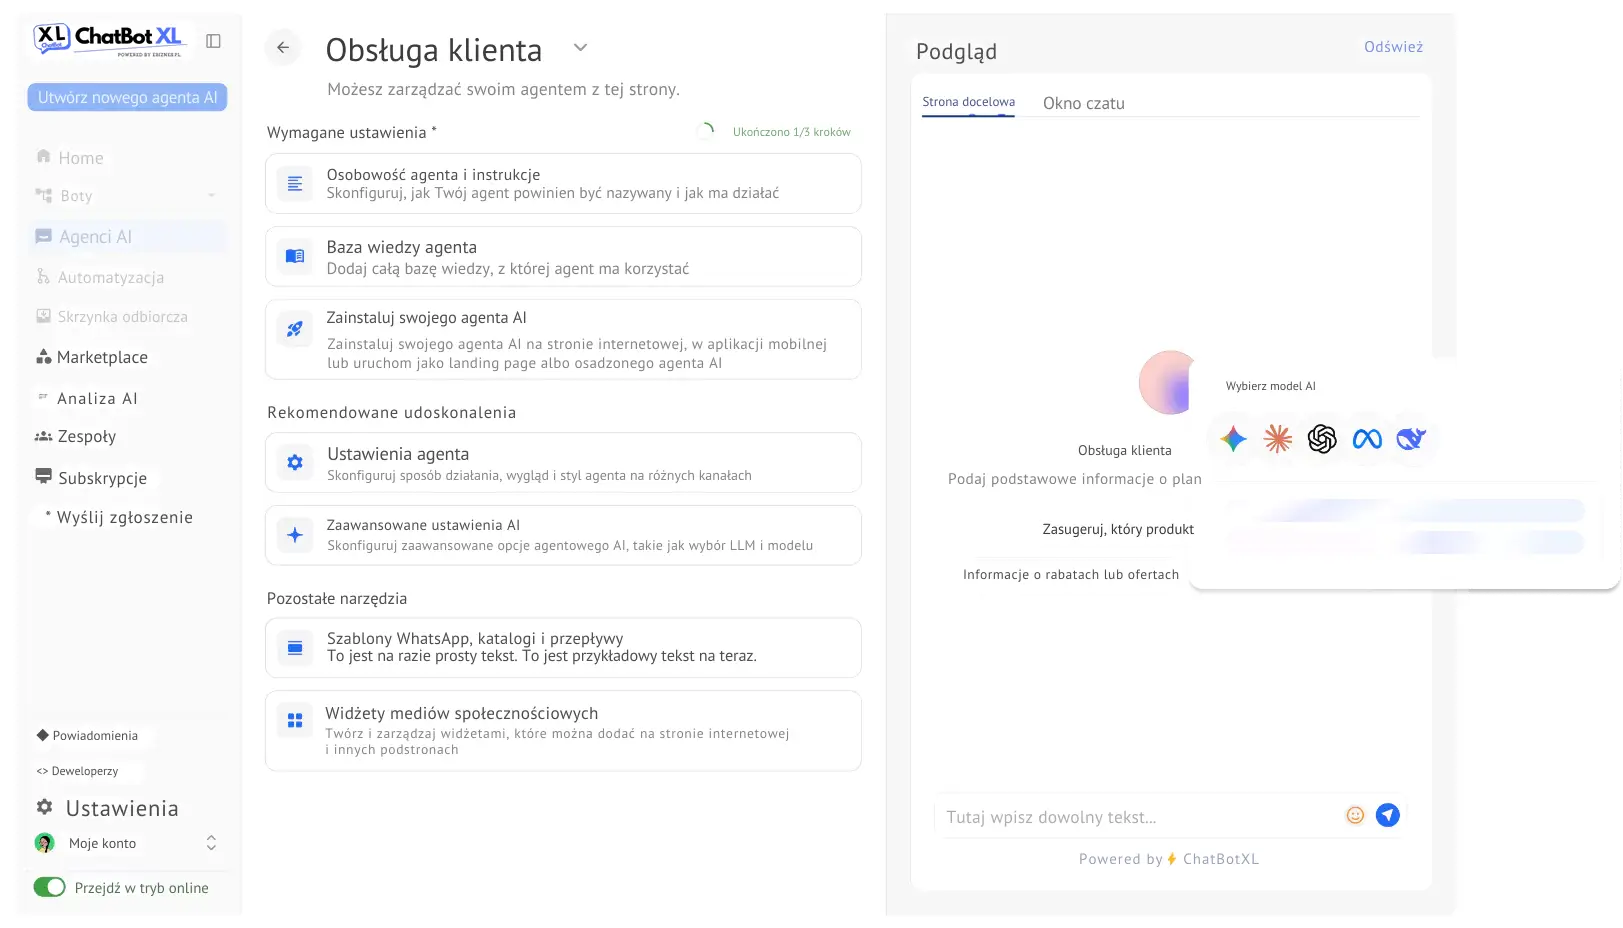
Task: Switch to the Okno czatu tab
Action: coord(1083,103)
